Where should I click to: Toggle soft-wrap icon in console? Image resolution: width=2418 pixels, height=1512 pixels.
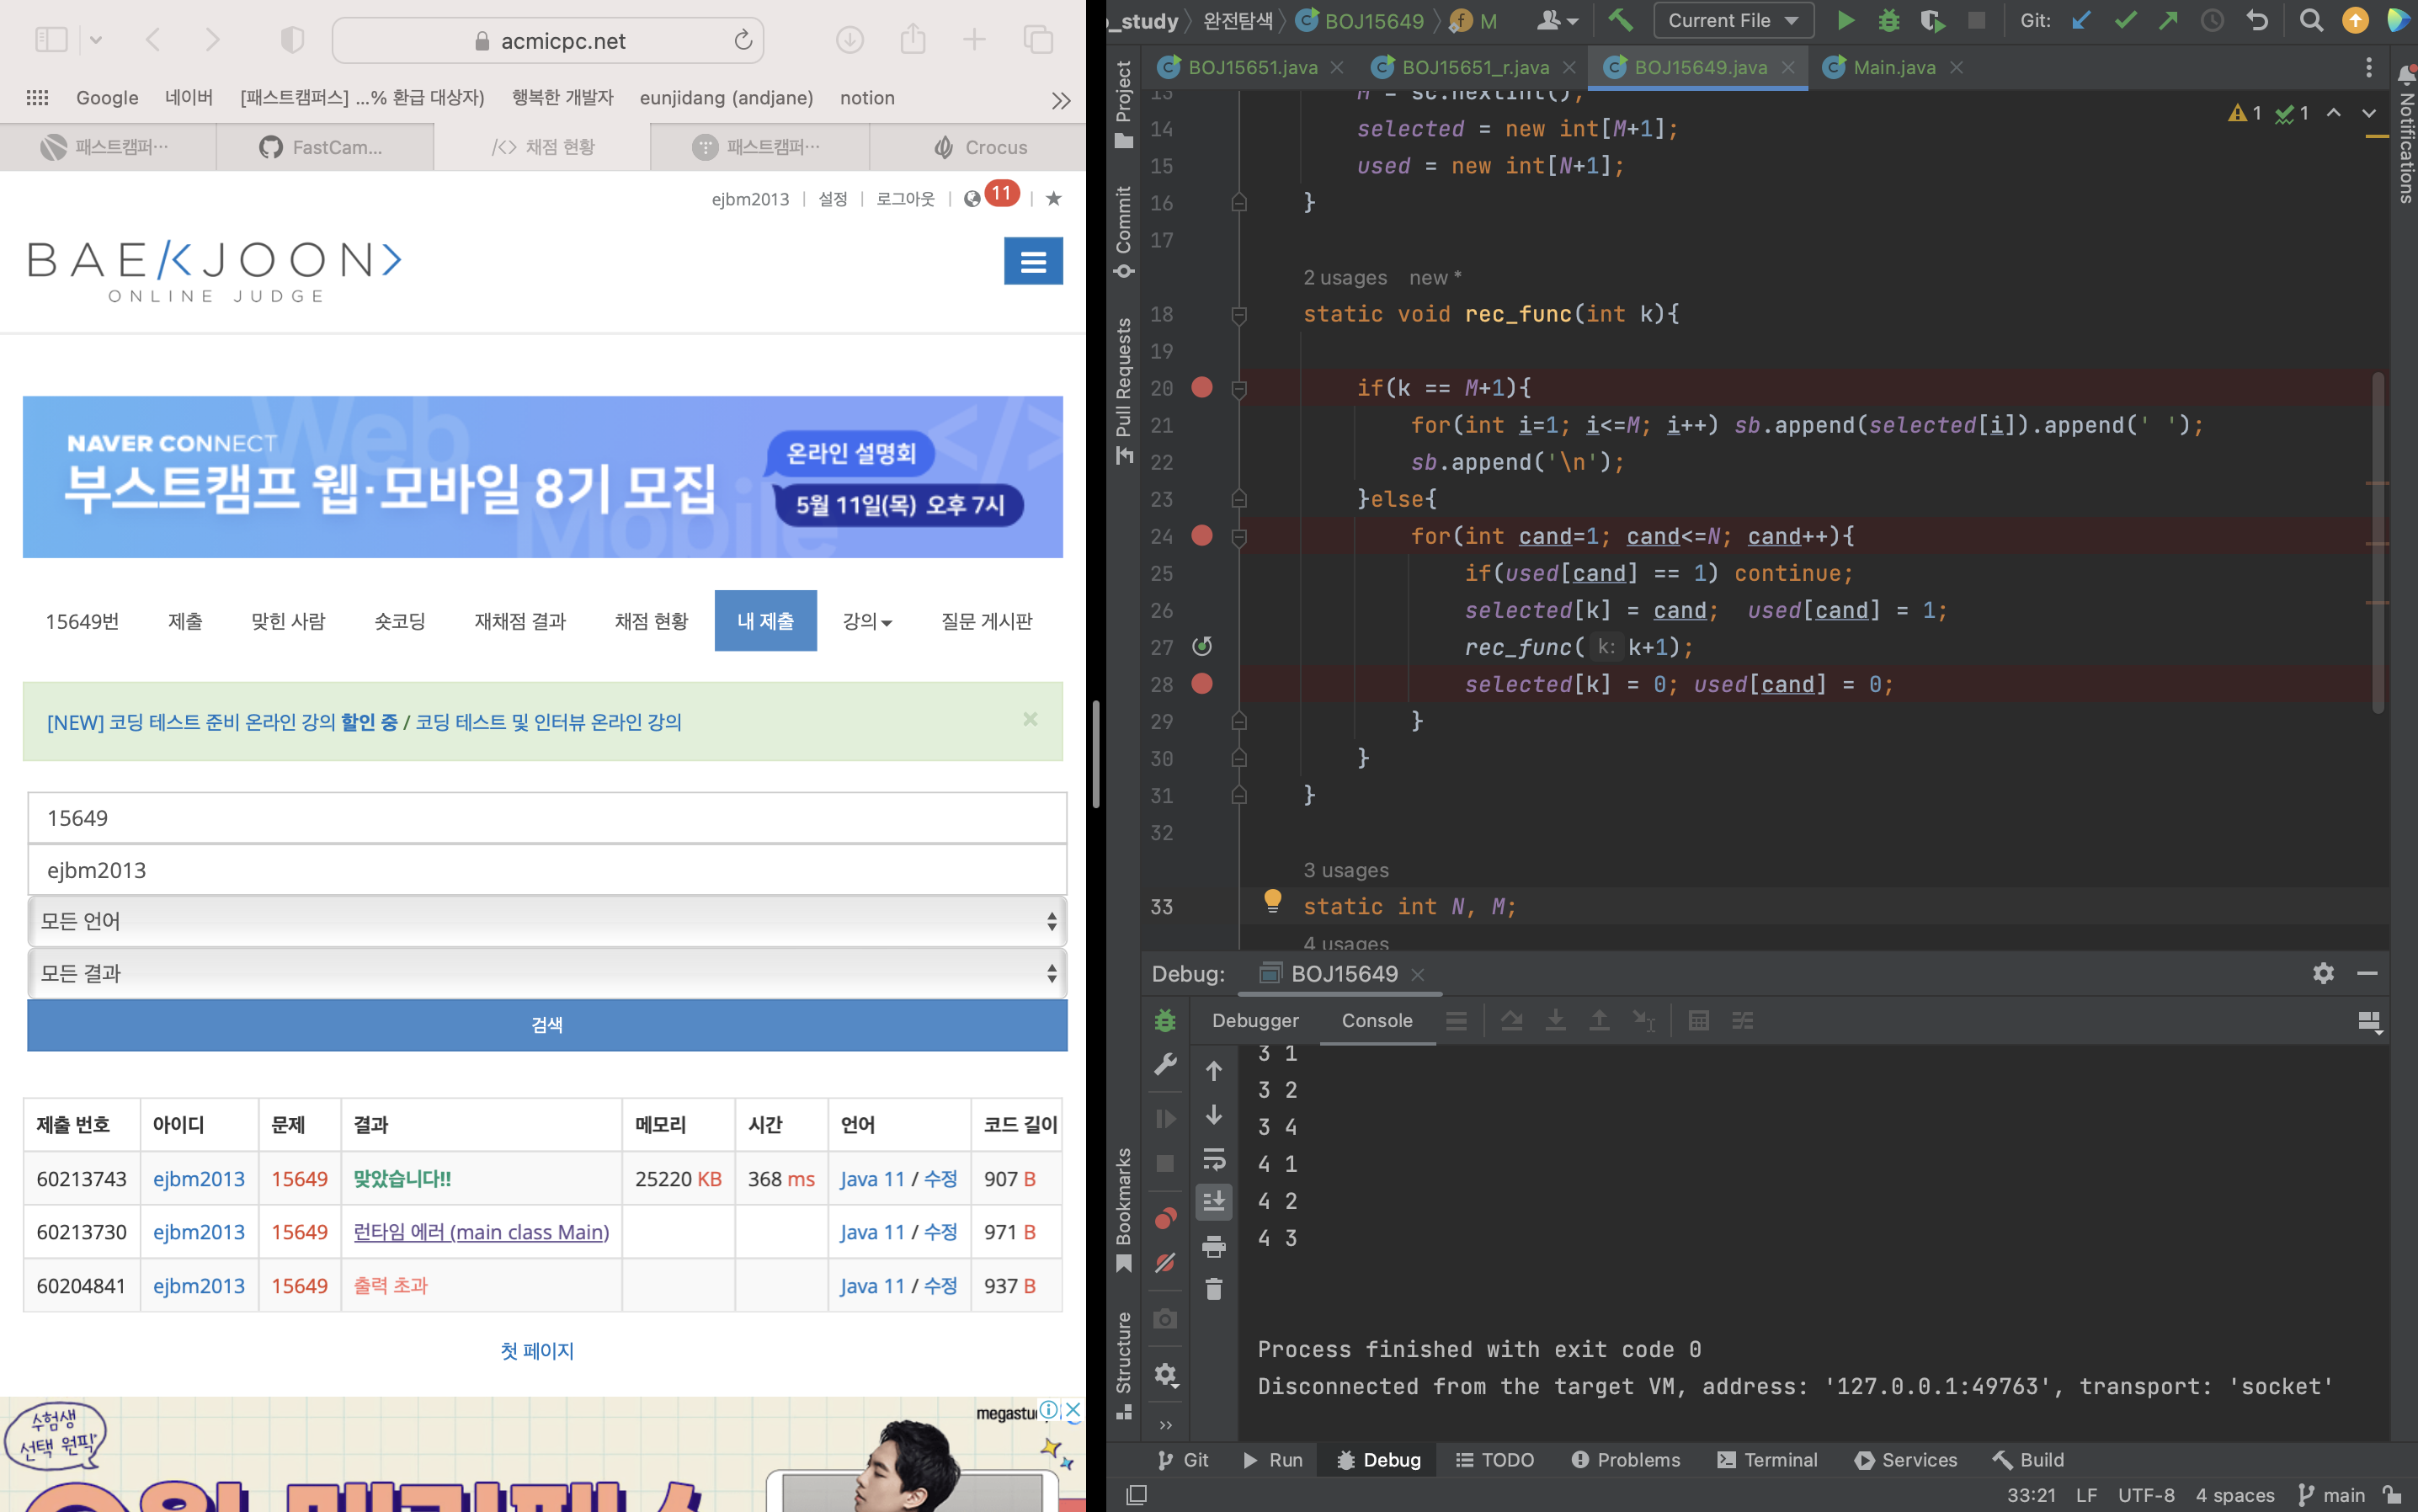(1213, 1158)
